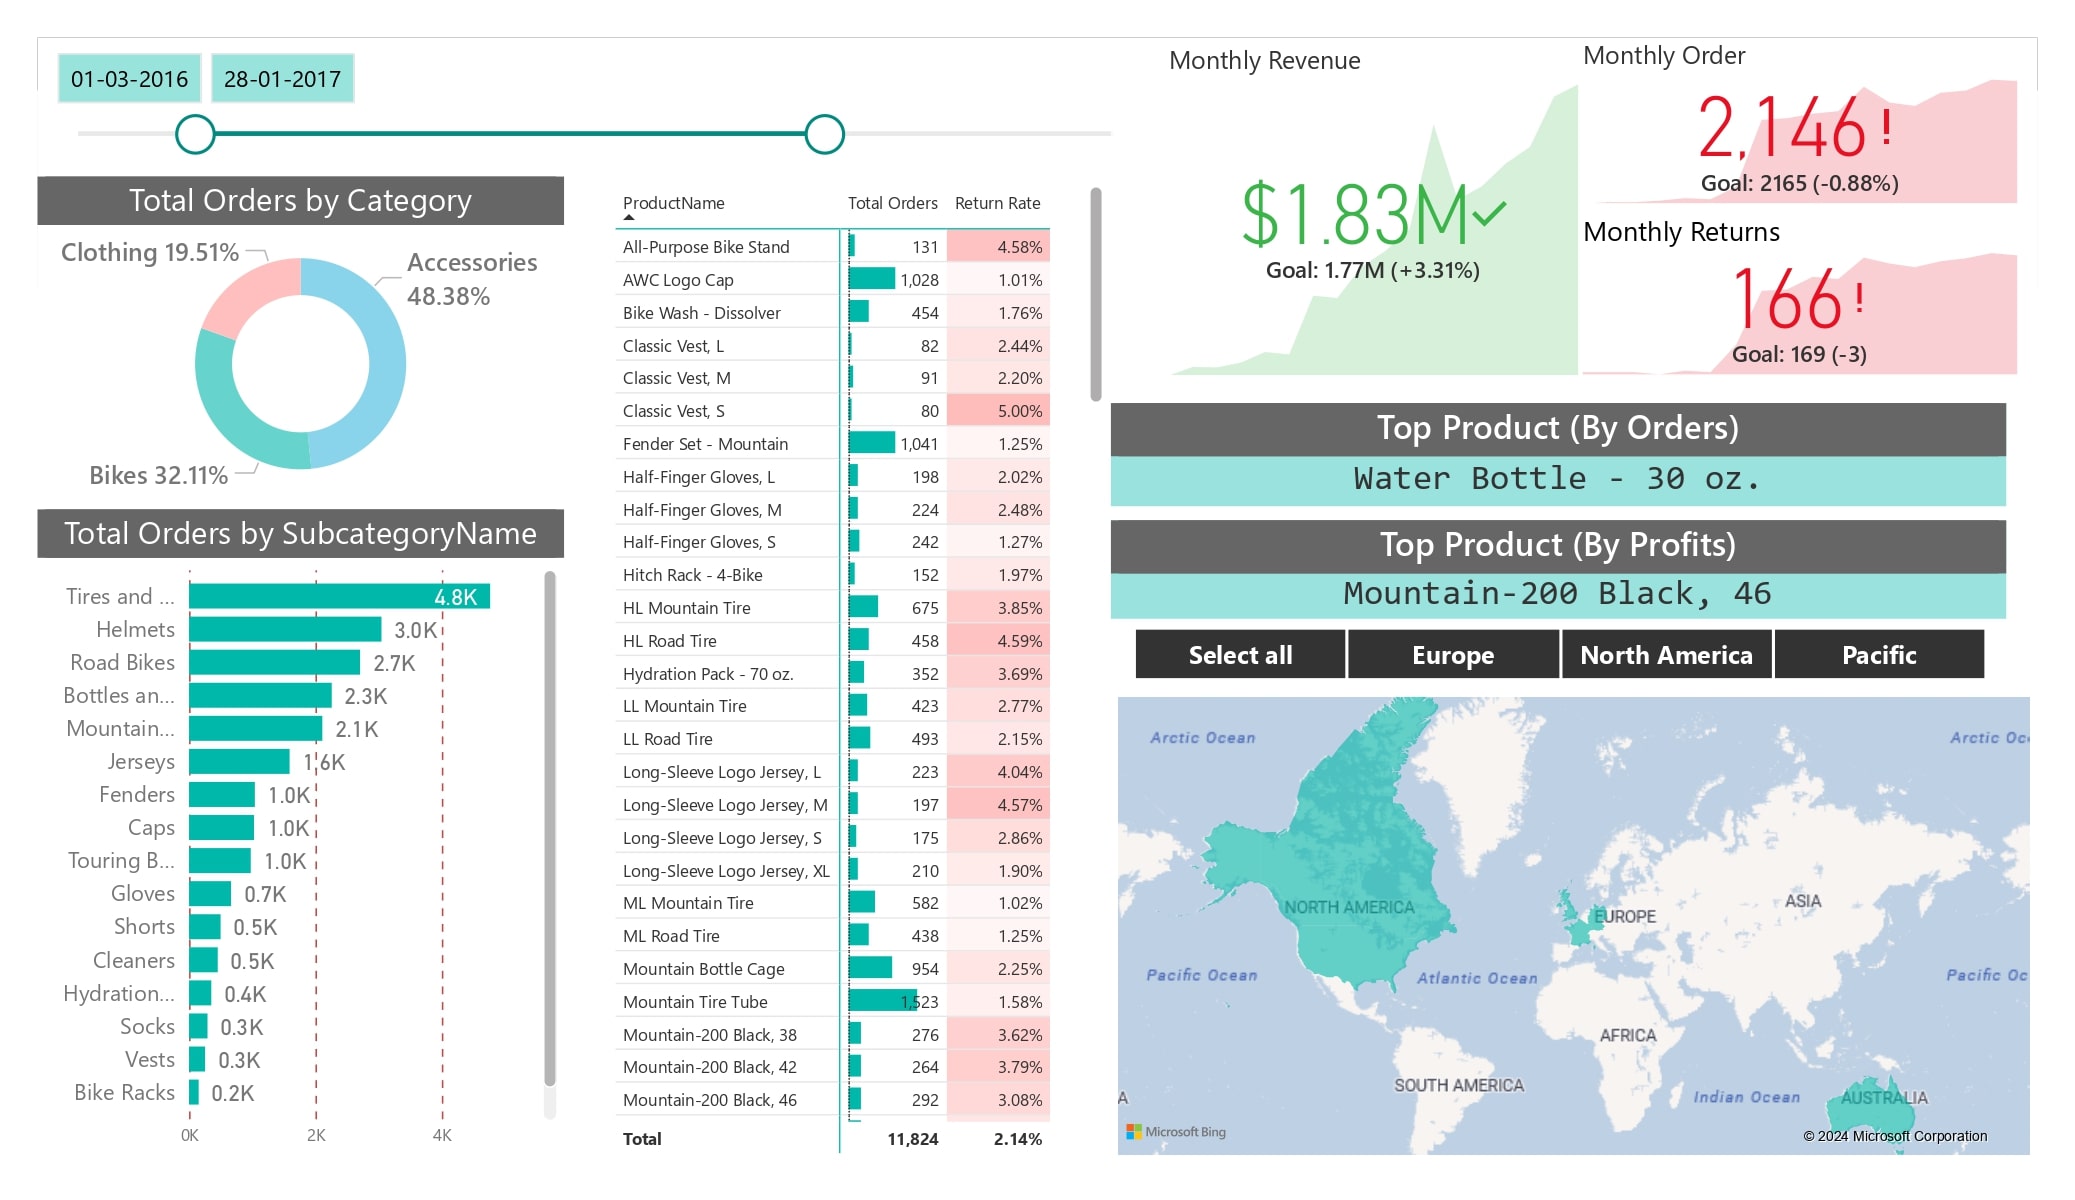Select the HL Mountain Tire row
Viewport: 2075px width, 1200px height.
click(x=832, y=608)
